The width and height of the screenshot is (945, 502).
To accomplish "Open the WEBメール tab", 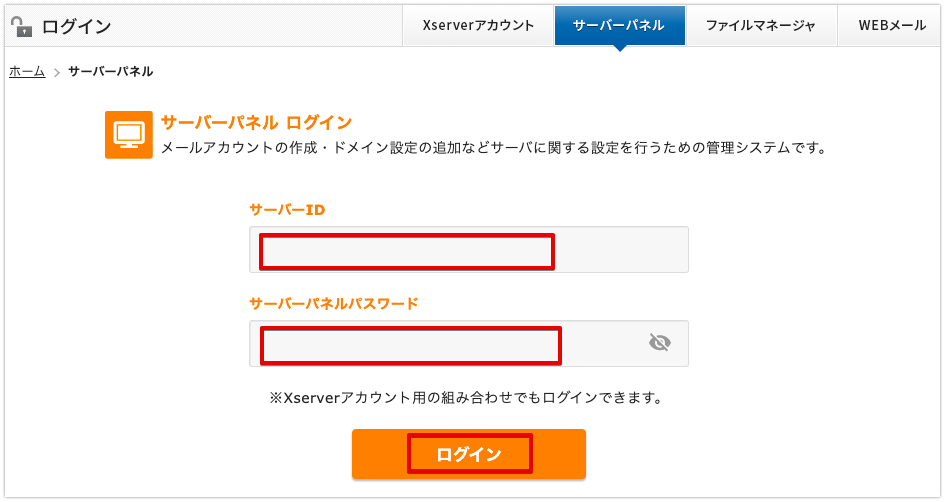I will click(891, 25).
